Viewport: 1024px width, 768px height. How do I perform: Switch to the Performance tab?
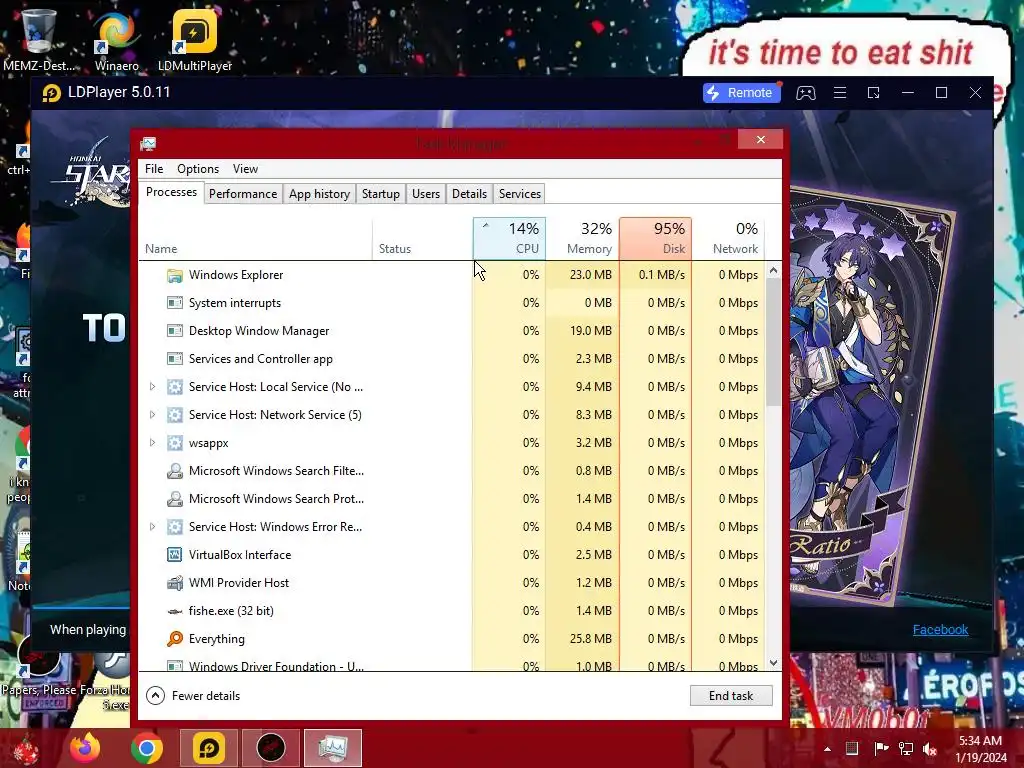[x=243, y=194]
